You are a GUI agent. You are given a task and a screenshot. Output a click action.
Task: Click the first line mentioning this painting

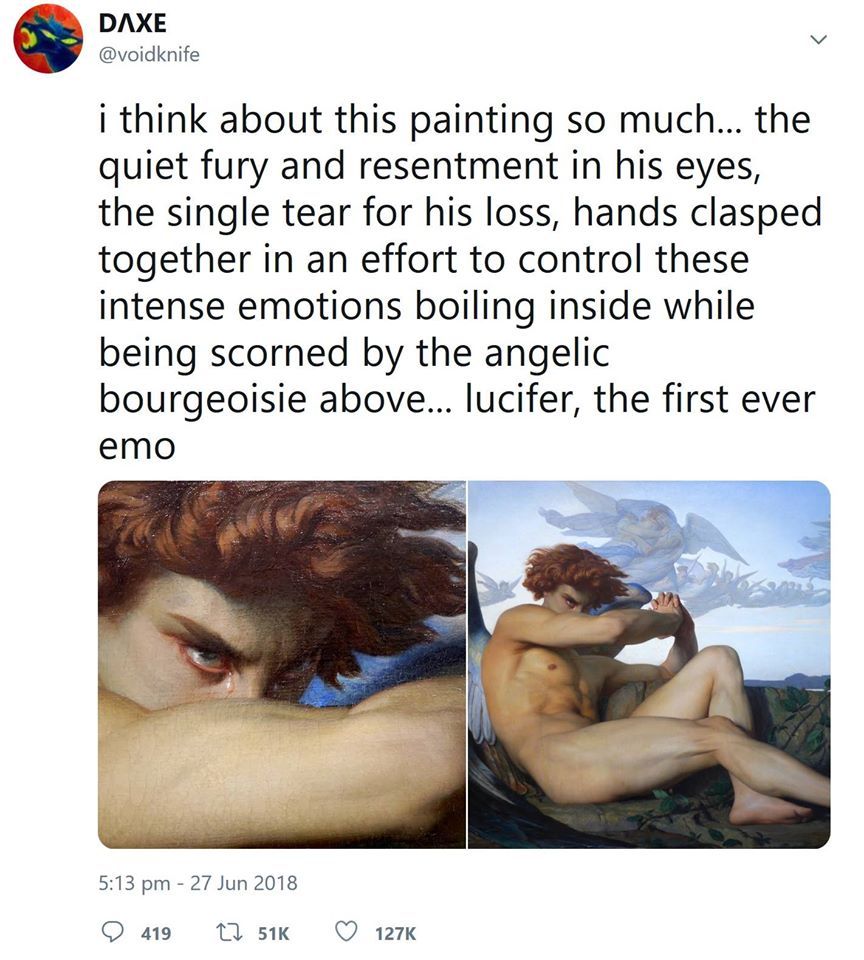pyautogui.click(x=454, y=120)
